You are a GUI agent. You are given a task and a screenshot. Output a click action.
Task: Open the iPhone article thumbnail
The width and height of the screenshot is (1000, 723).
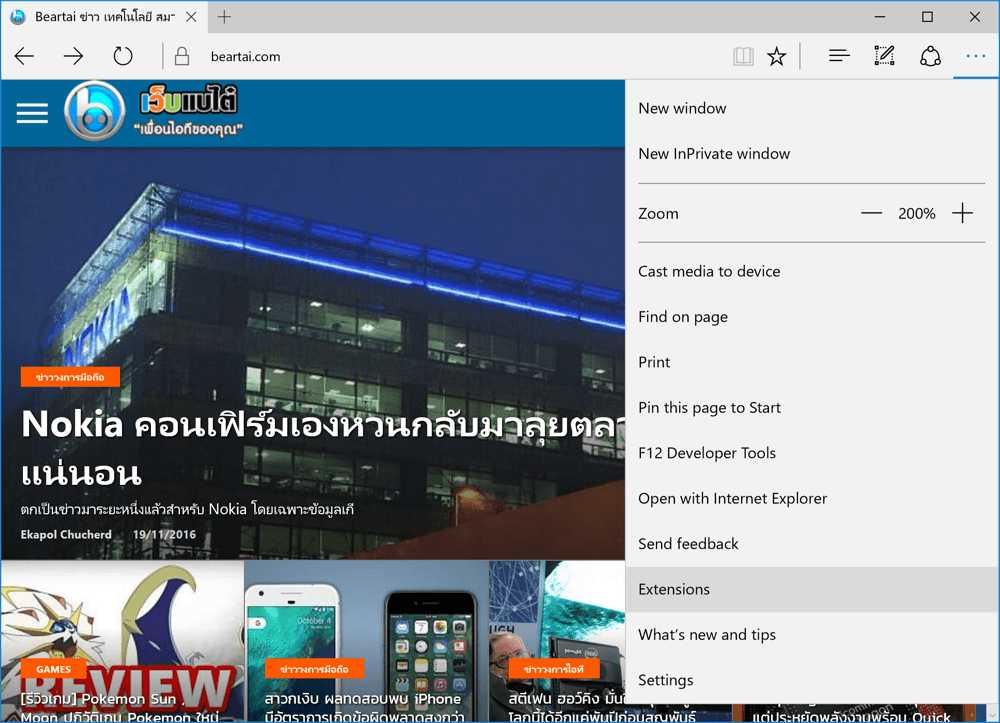[366, 641]
